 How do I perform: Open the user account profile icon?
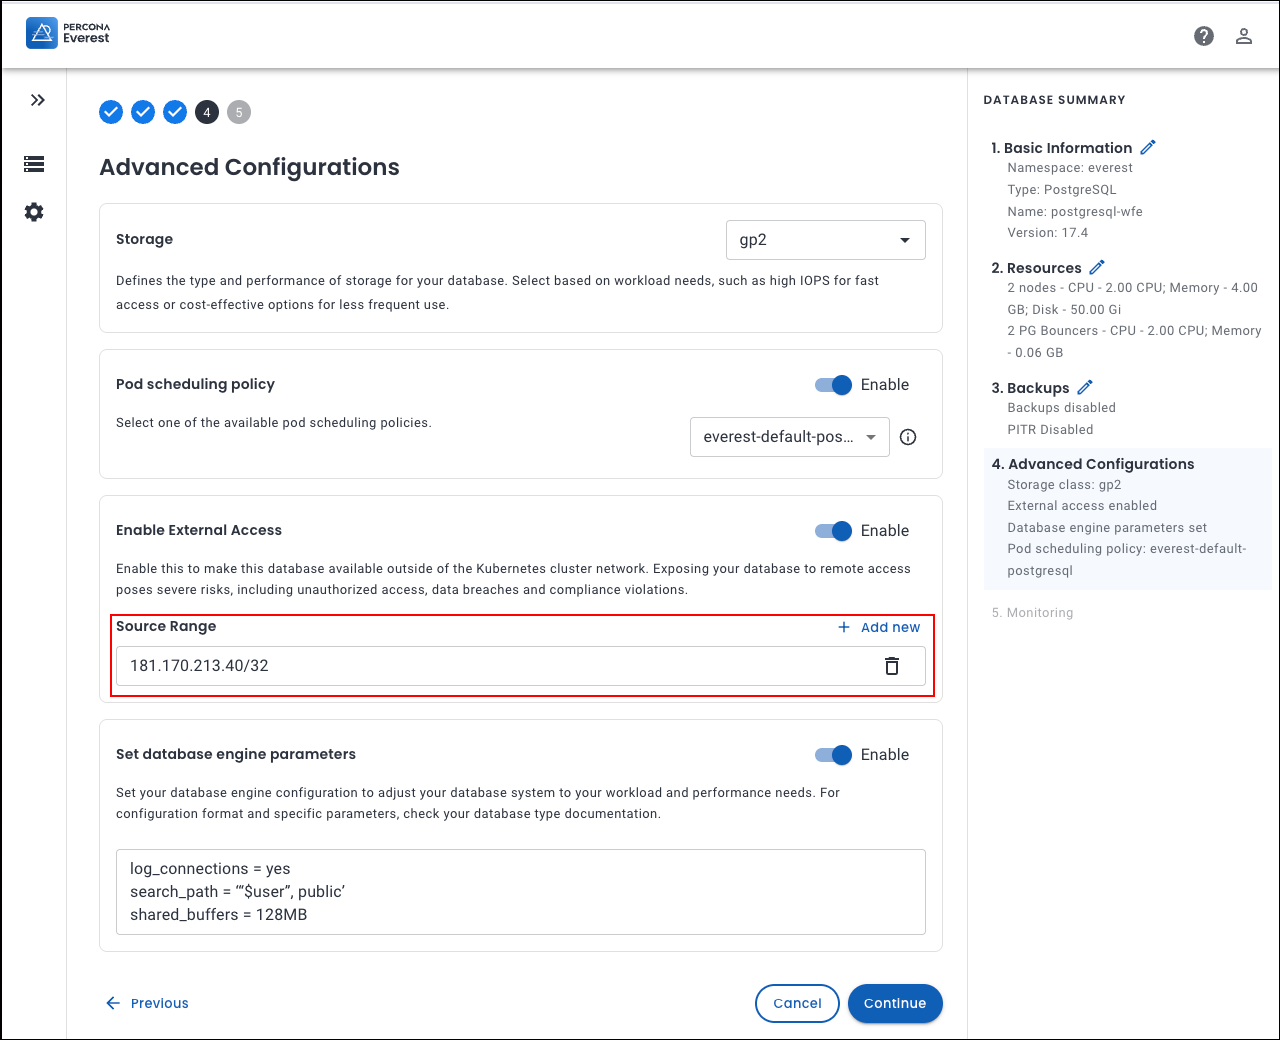pos(1244,36)
